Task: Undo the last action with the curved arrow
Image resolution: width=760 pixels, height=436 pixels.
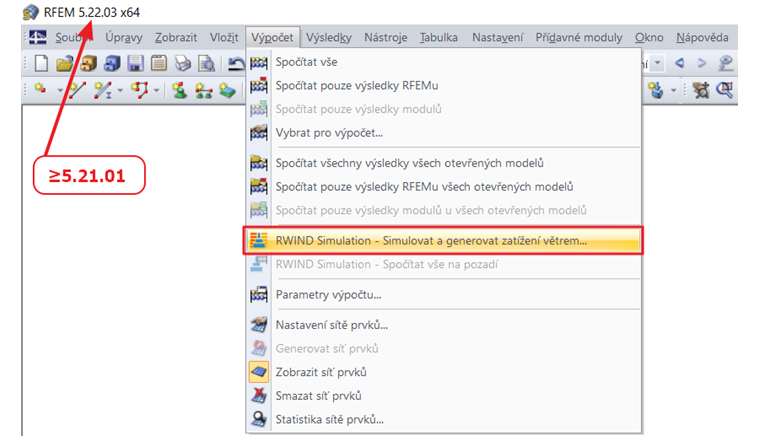Action: [236, 63]
